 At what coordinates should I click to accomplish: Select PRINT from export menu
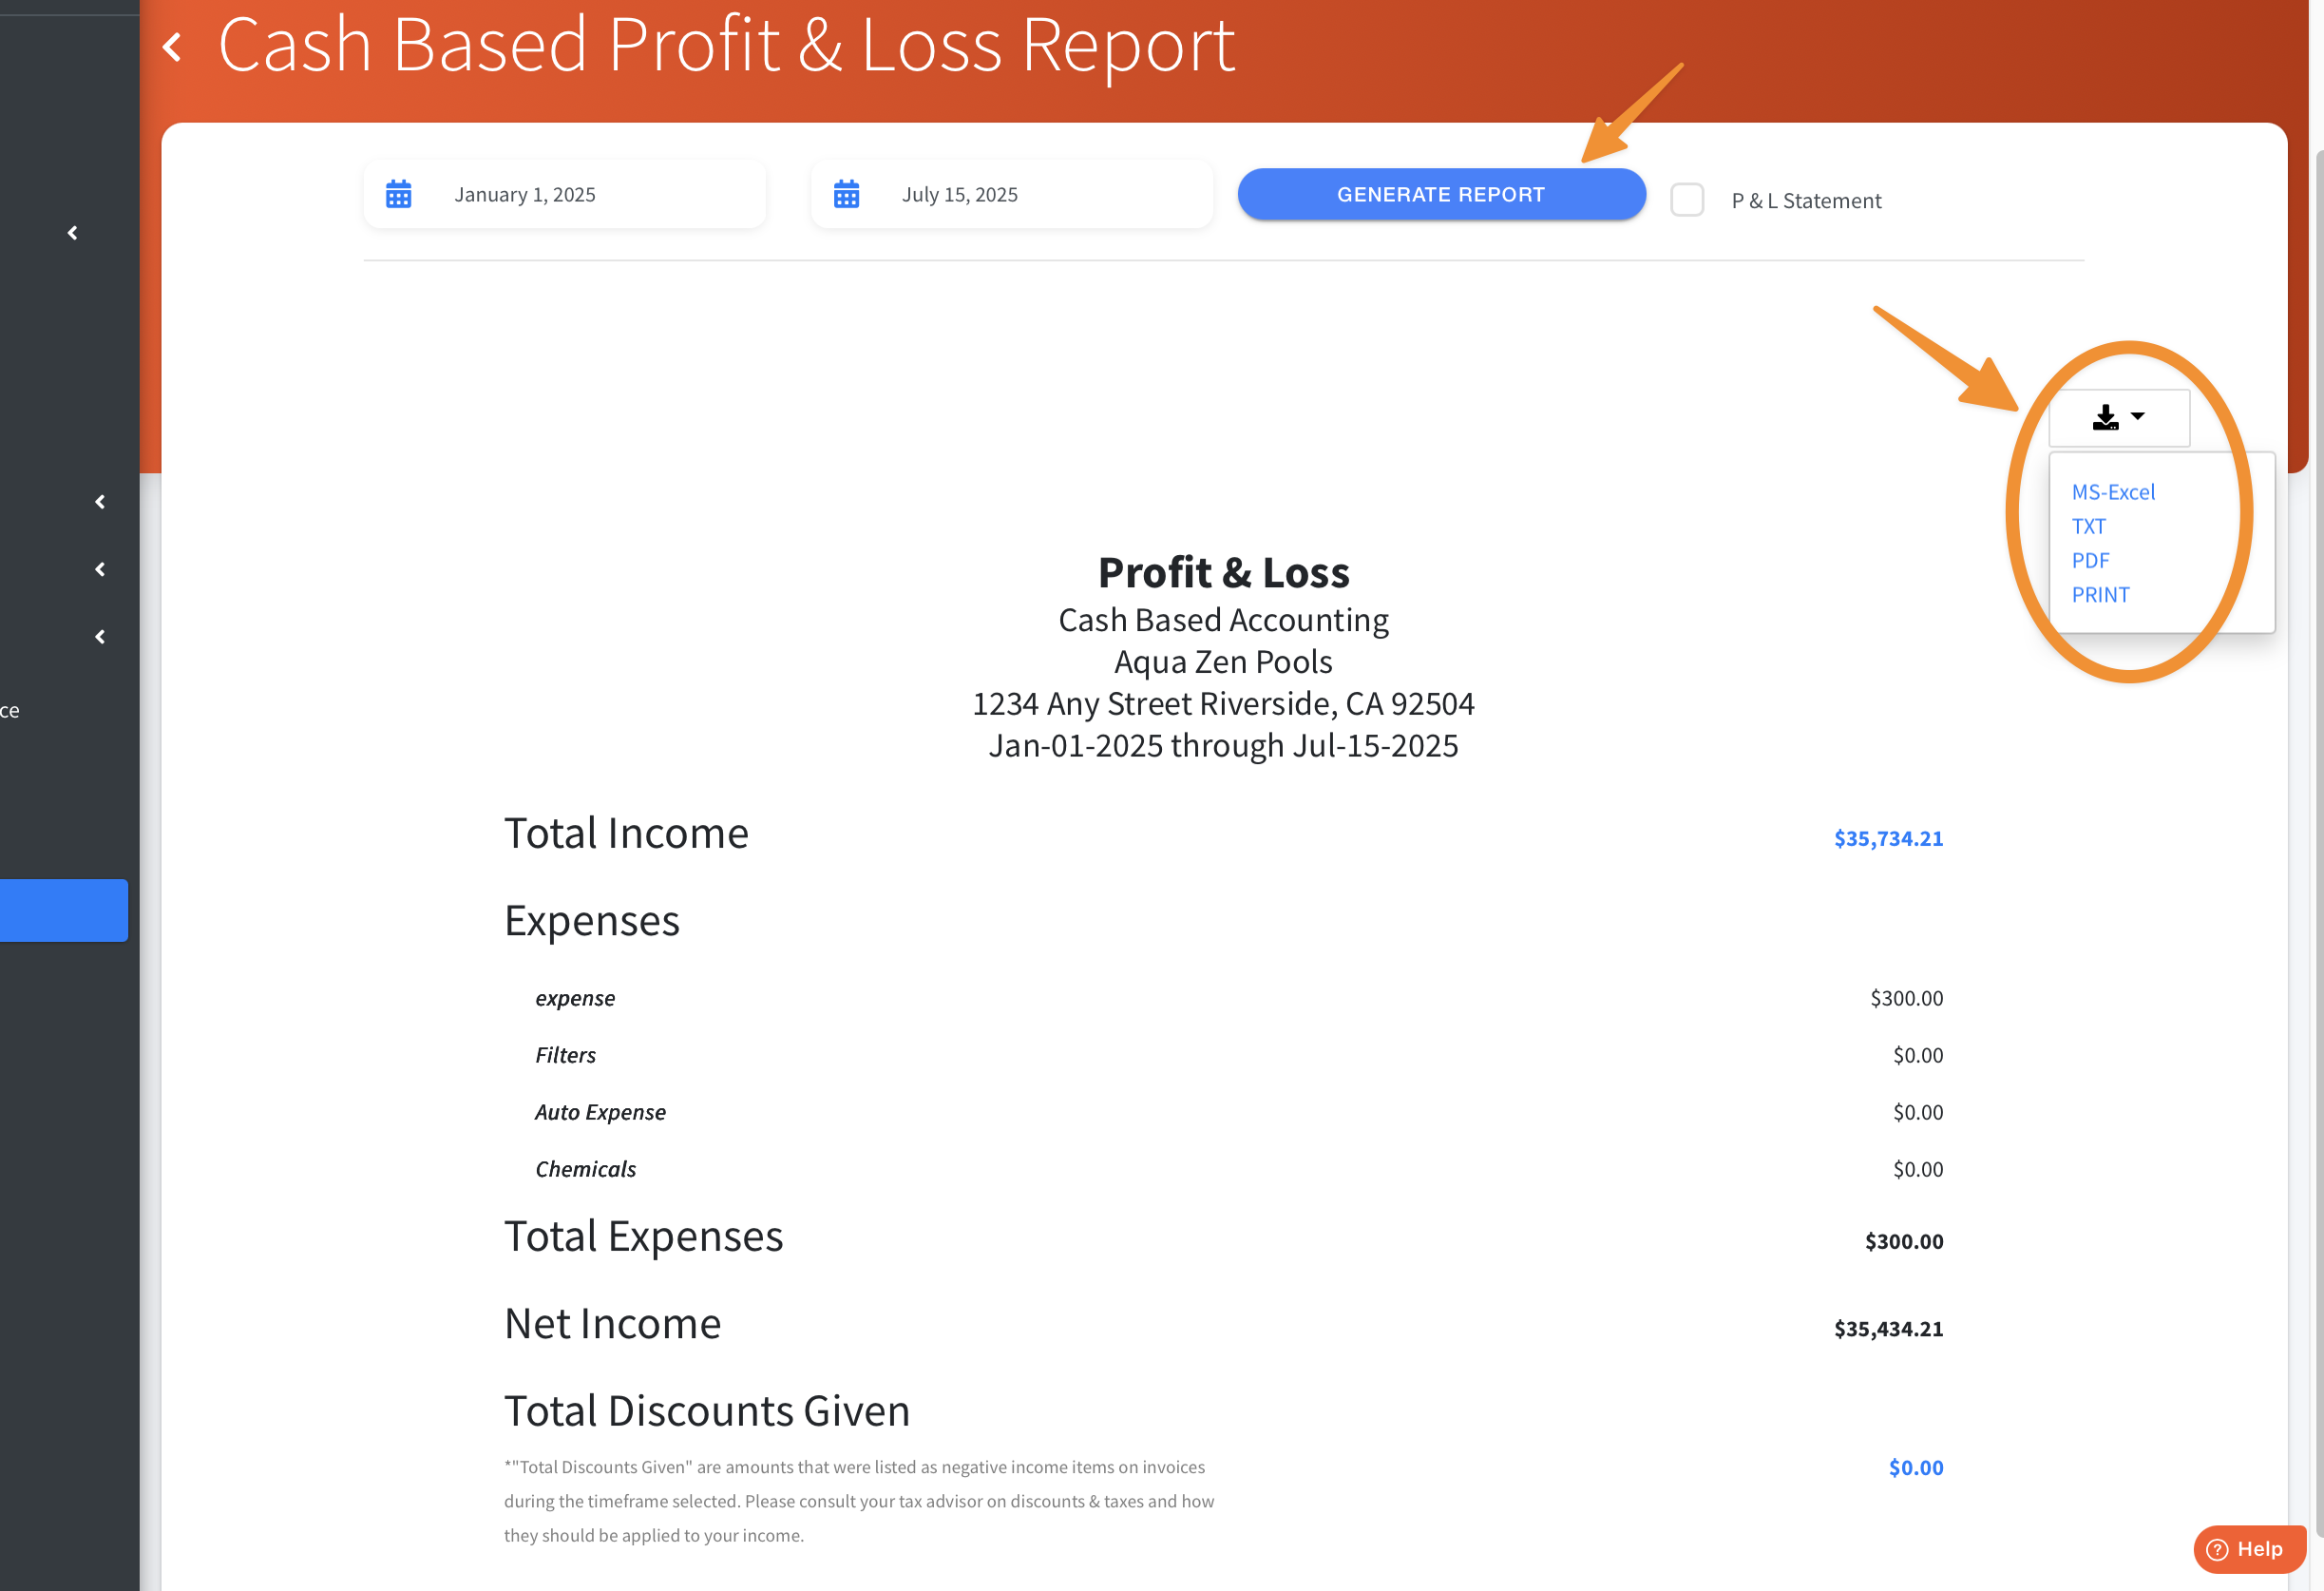[2100, 595]
